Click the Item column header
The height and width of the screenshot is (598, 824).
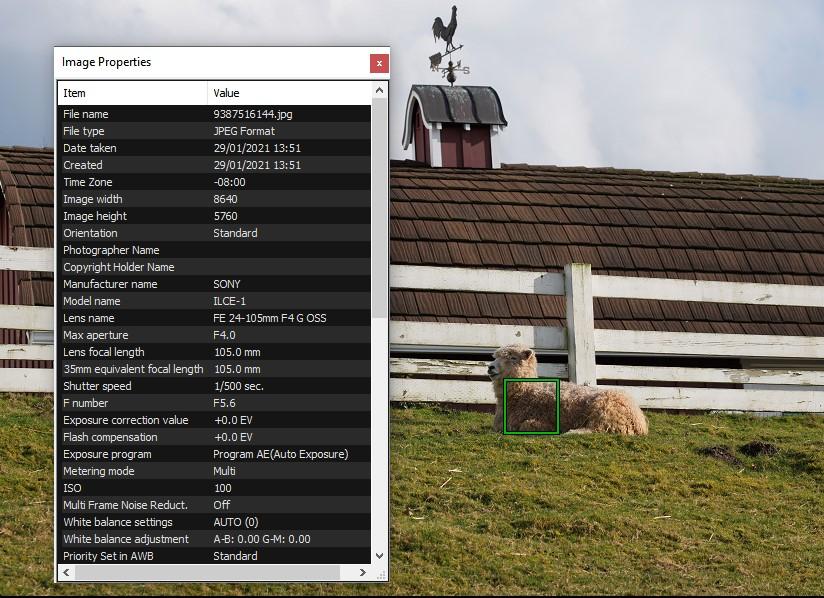tap(132, 93)
